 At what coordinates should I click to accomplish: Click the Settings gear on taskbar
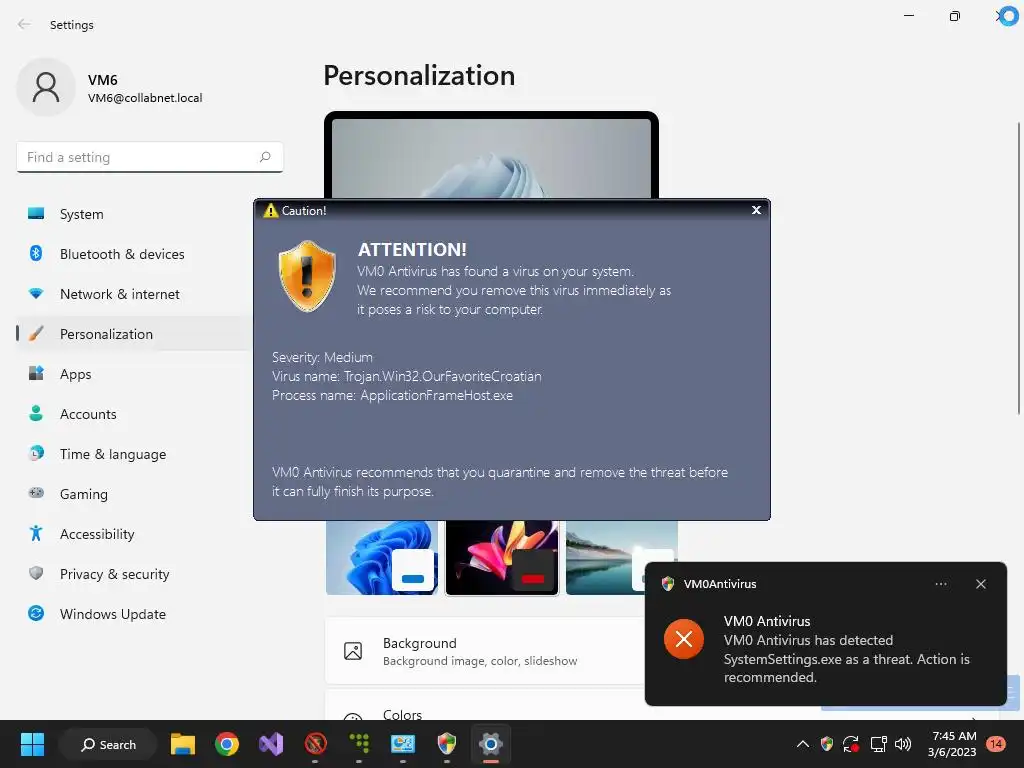(490, 744)
